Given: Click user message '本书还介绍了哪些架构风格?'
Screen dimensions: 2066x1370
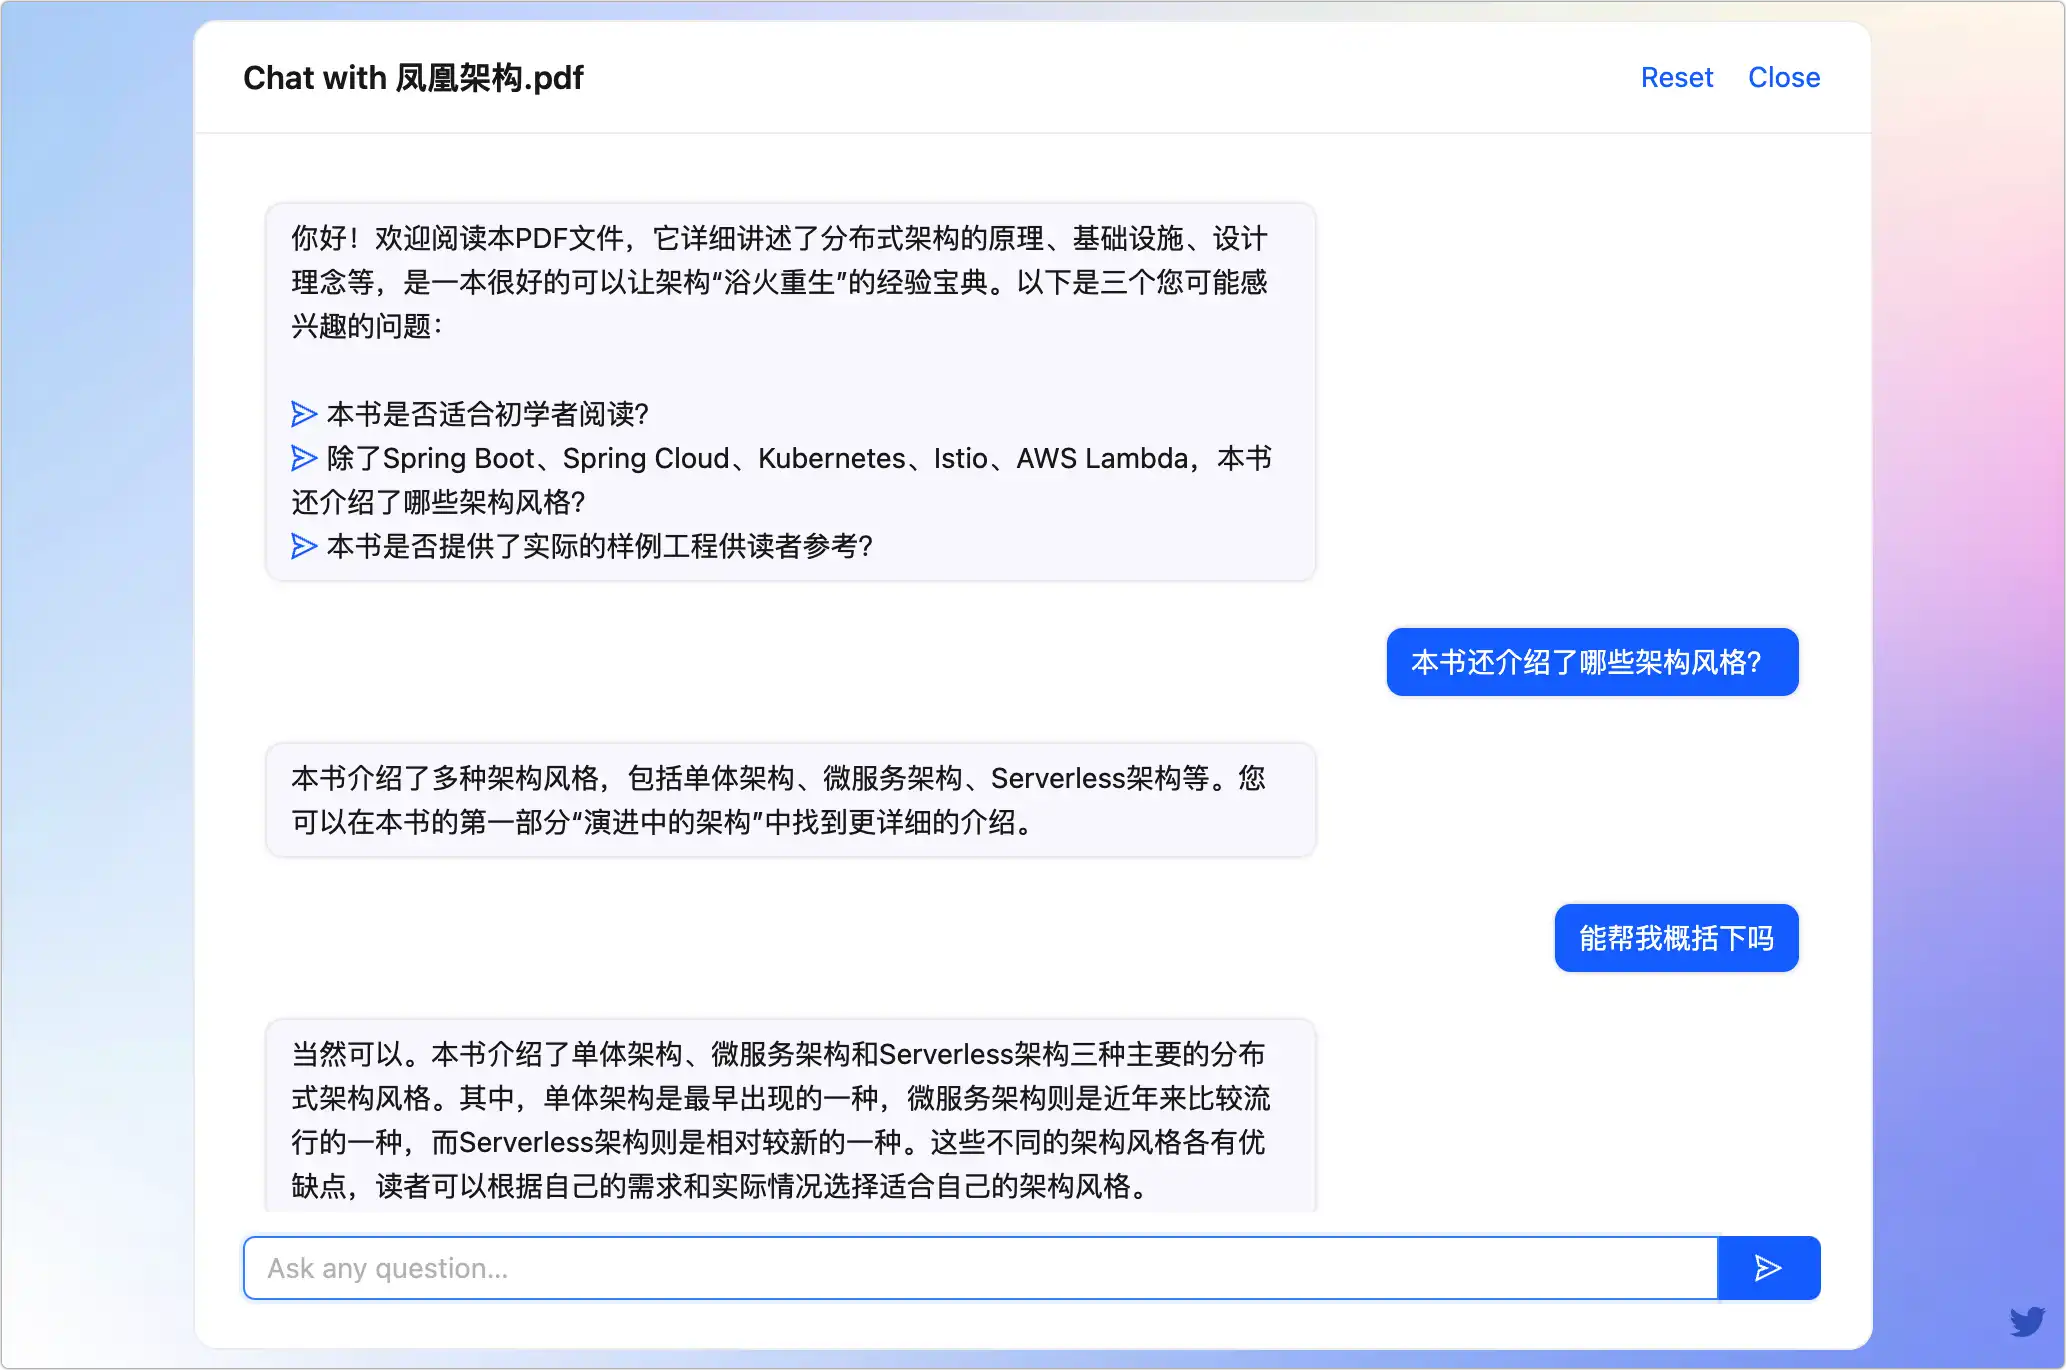Looking at the screenshot, I should 1592,662.
